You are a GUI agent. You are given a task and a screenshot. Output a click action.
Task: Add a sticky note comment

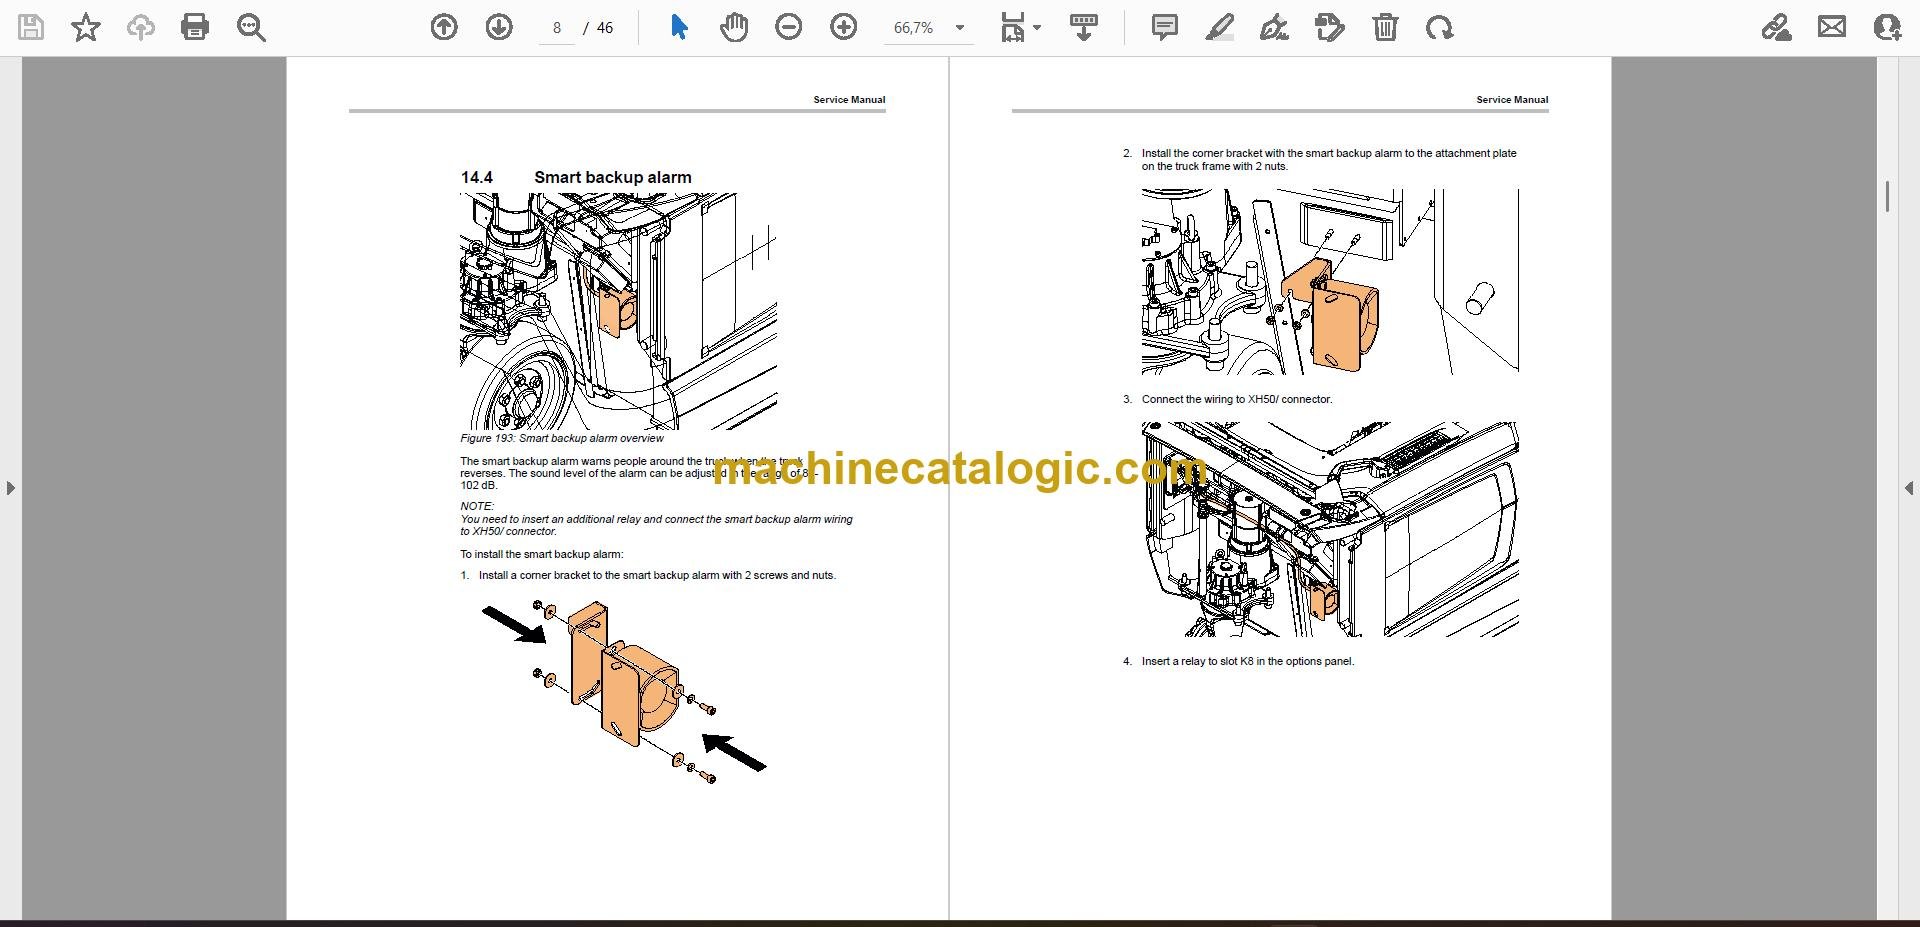point(1165,27)
